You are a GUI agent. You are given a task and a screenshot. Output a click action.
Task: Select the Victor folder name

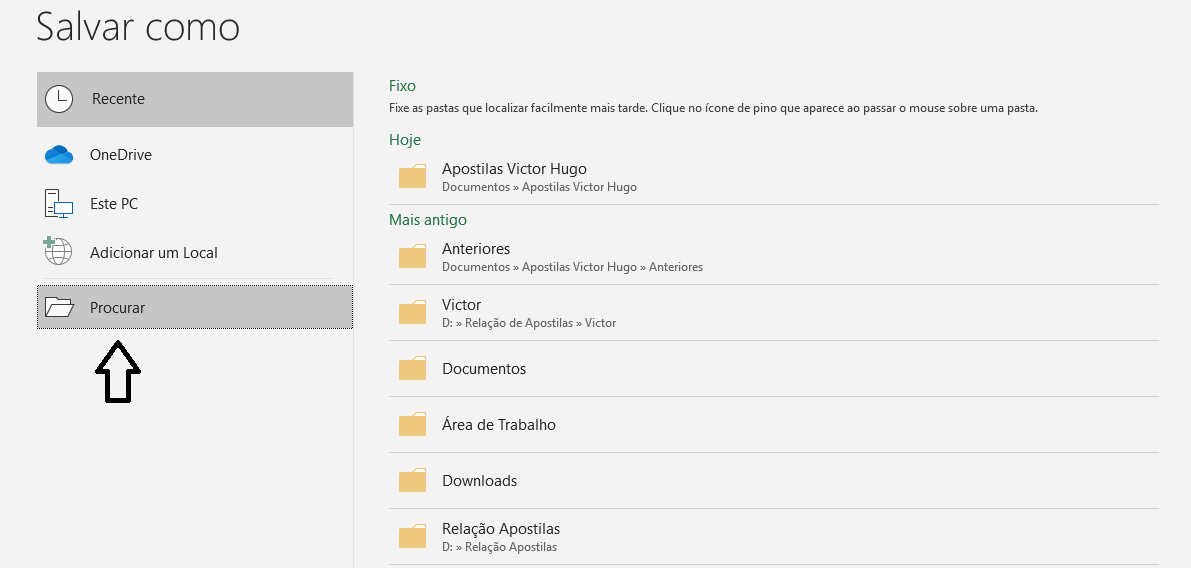461,305
